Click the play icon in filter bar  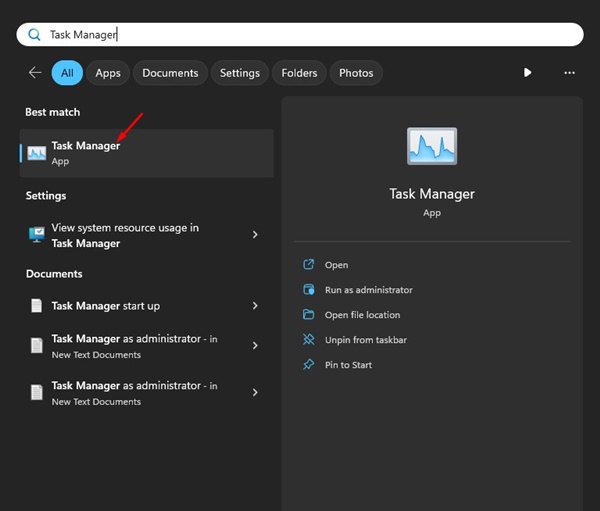(x=527, y=73)
